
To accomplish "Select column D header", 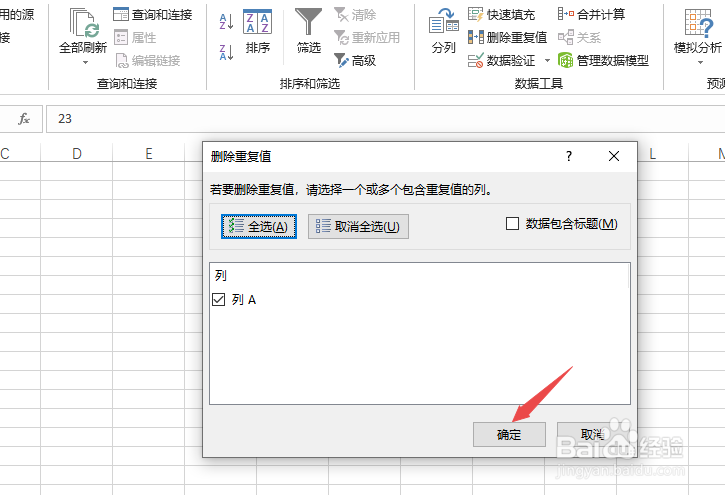I will coord(77,153).
